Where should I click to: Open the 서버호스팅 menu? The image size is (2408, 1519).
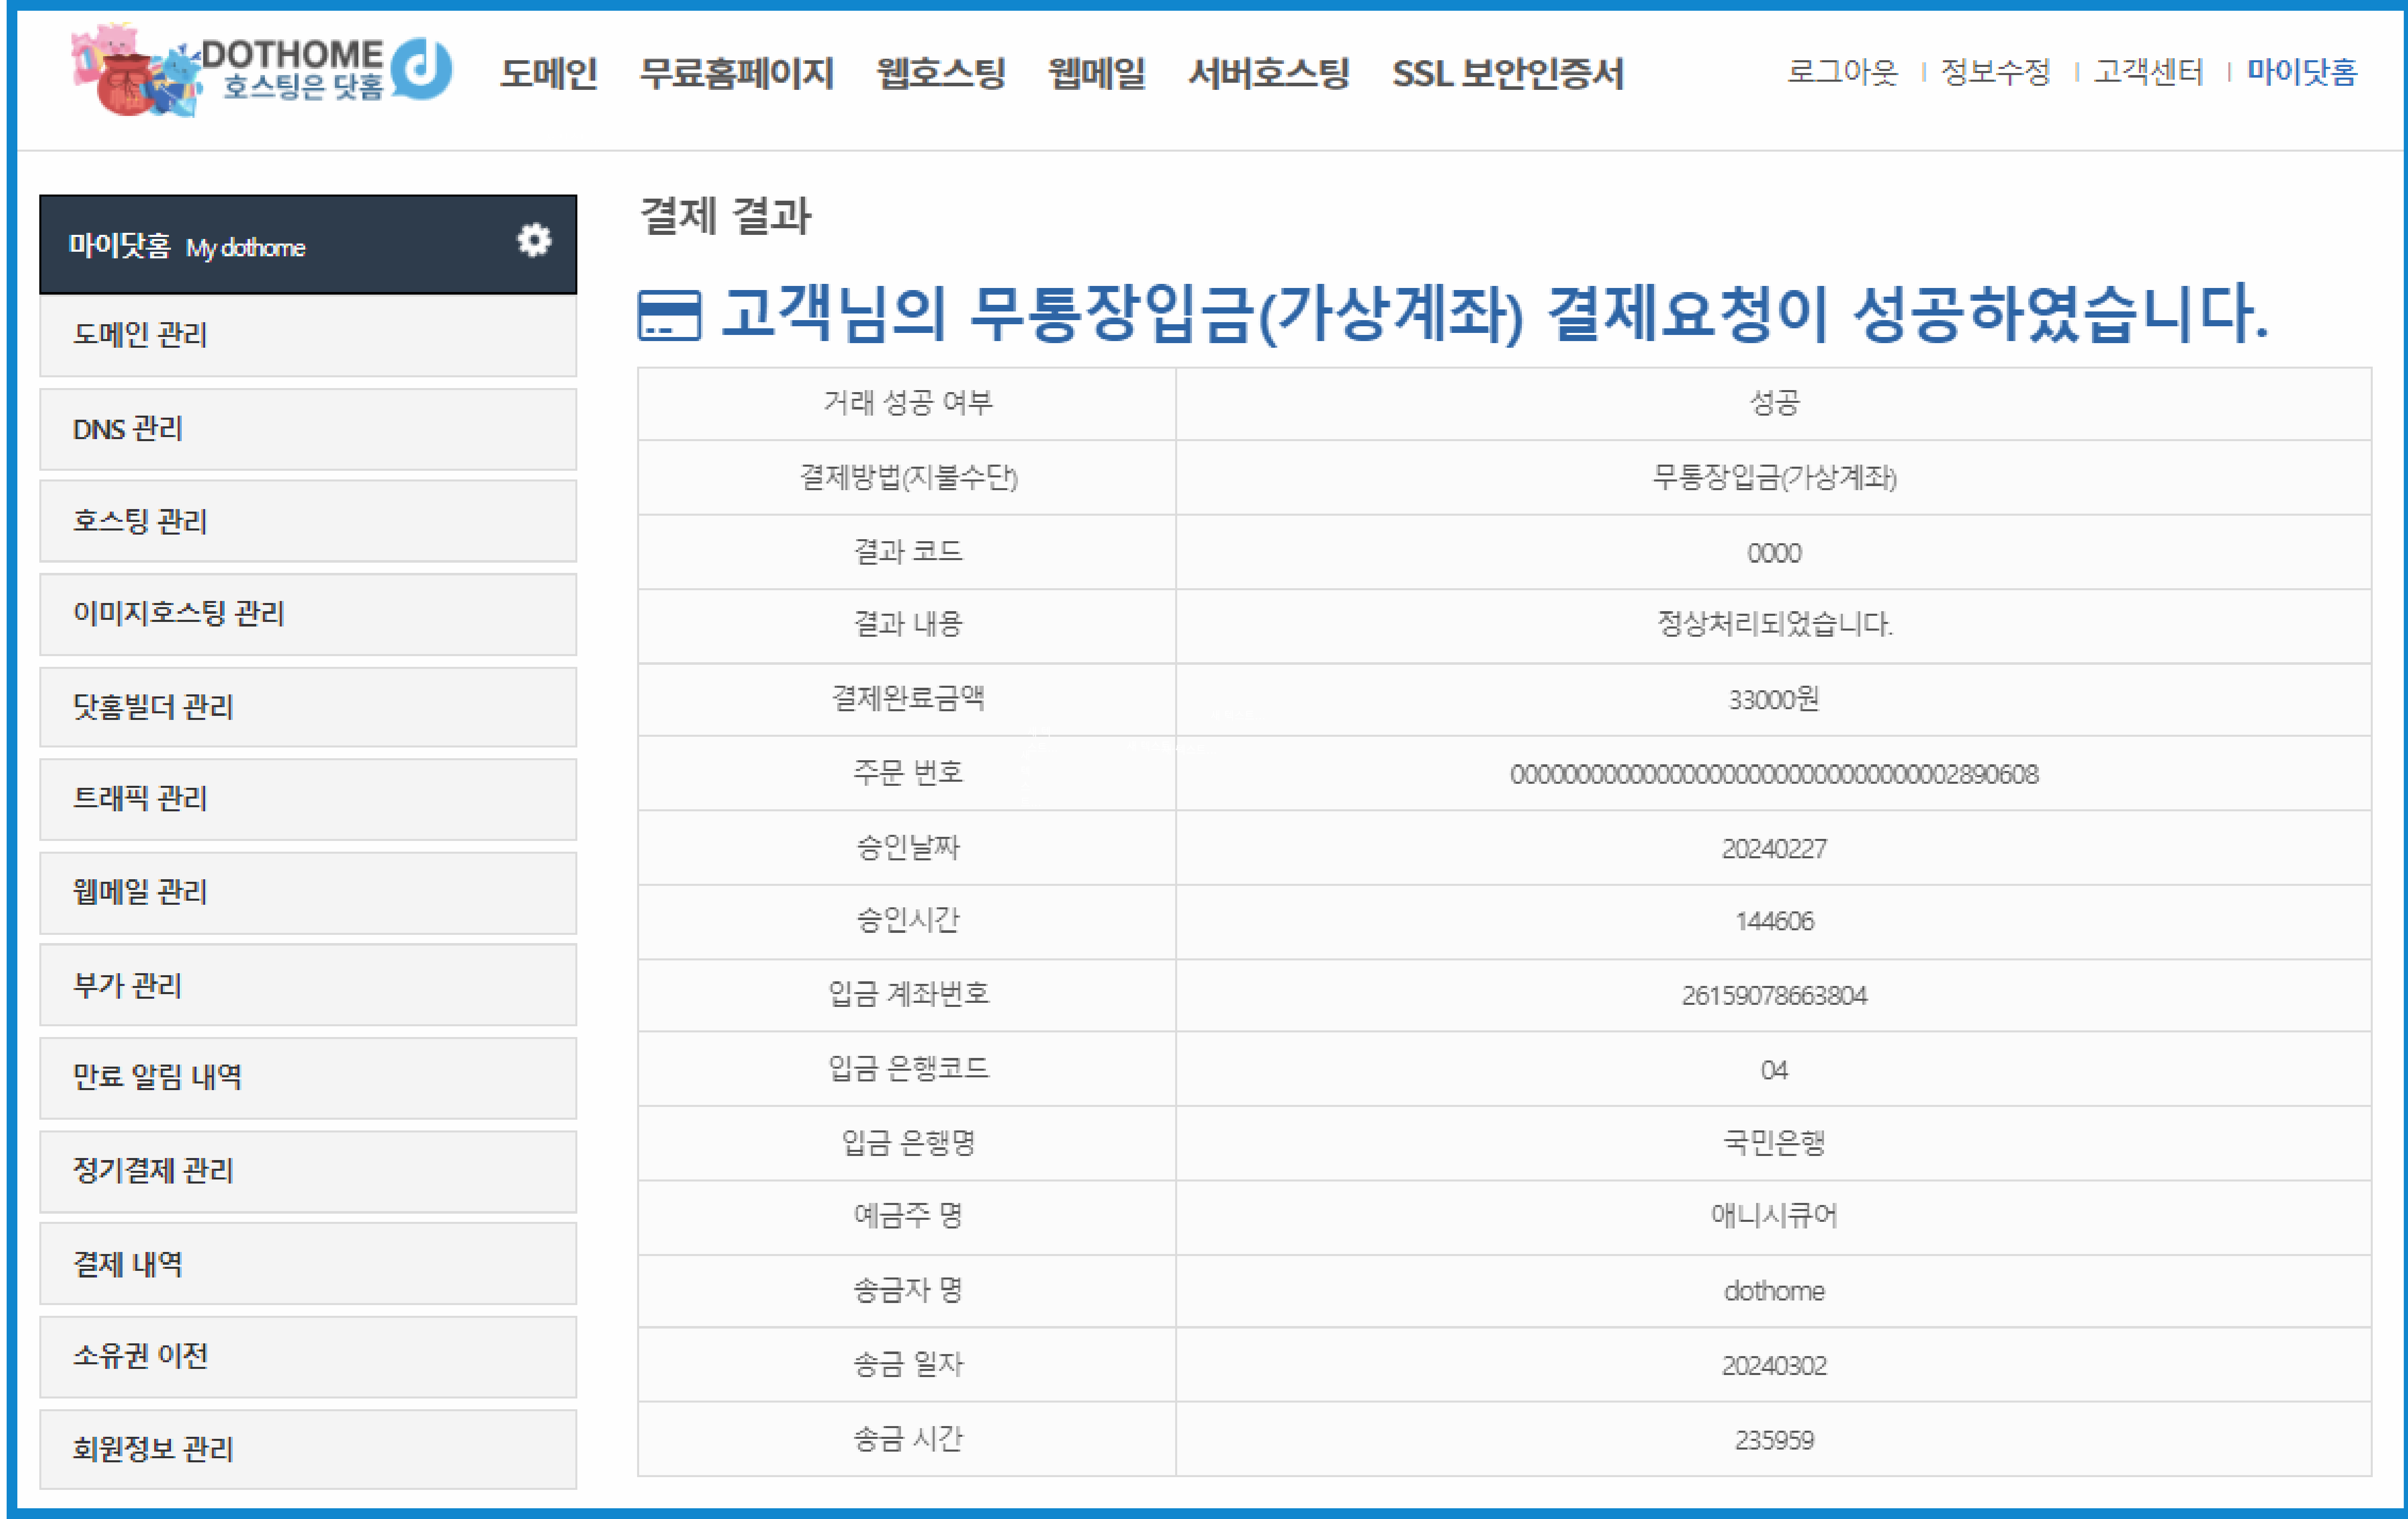(x=1268, y=73)
